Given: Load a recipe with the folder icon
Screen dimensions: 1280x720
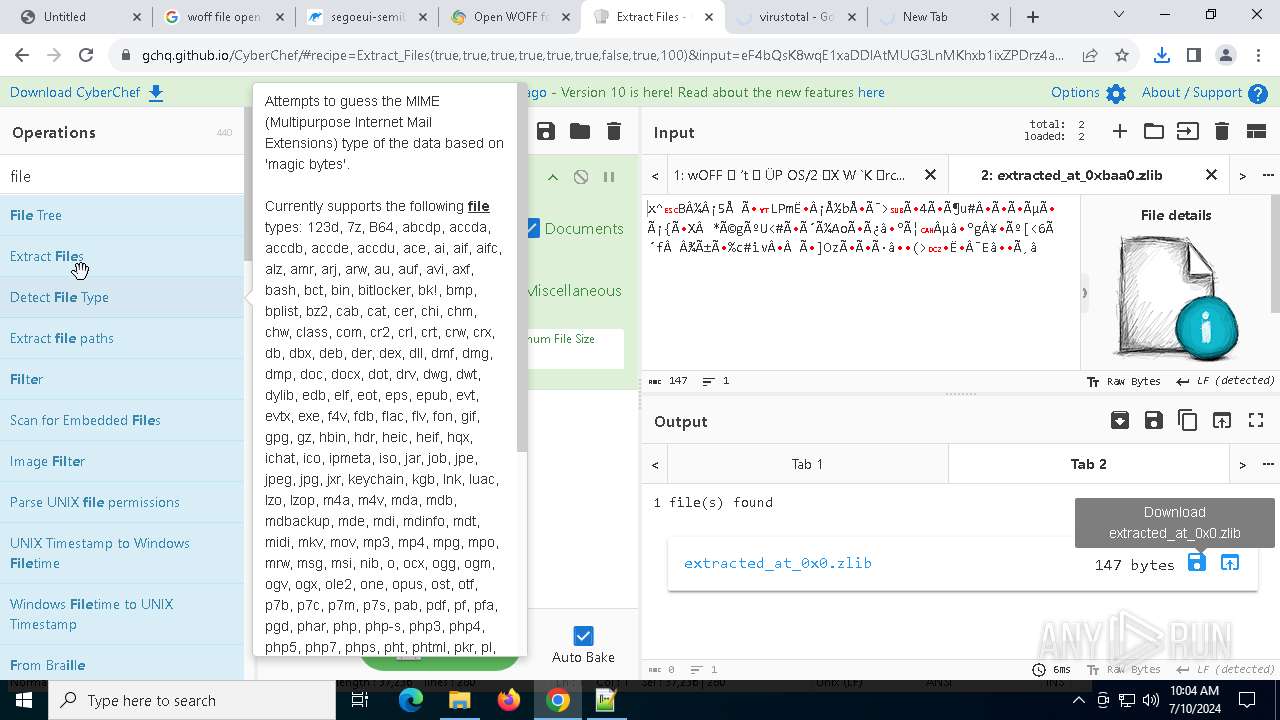Looking at the screenshot, I should coord(580,131).
